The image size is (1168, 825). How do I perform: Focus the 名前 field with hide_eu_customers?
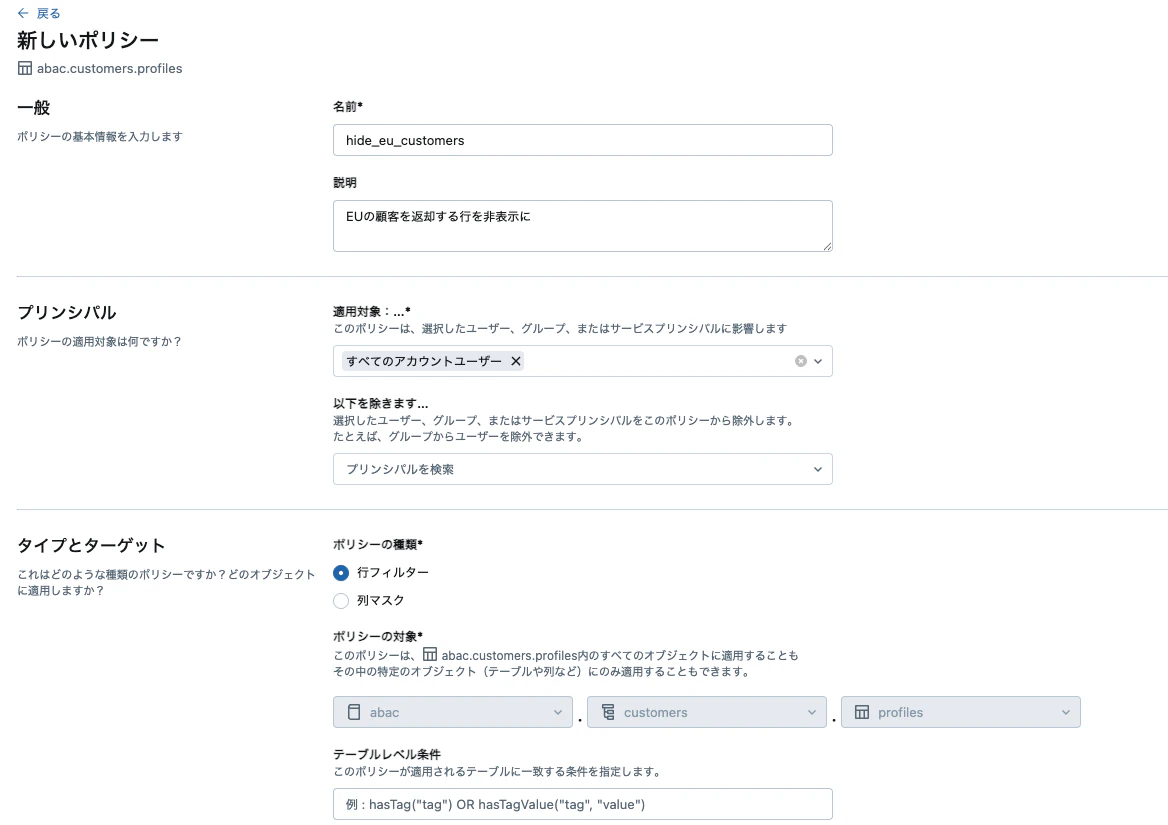click(583, 140)
